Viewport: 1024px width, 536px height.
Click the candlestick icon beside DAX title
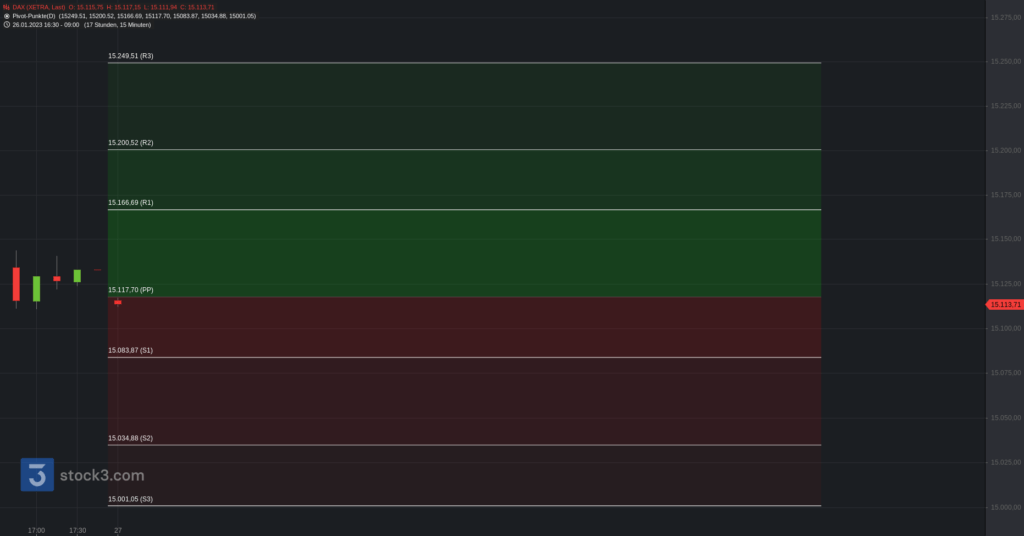7,7
